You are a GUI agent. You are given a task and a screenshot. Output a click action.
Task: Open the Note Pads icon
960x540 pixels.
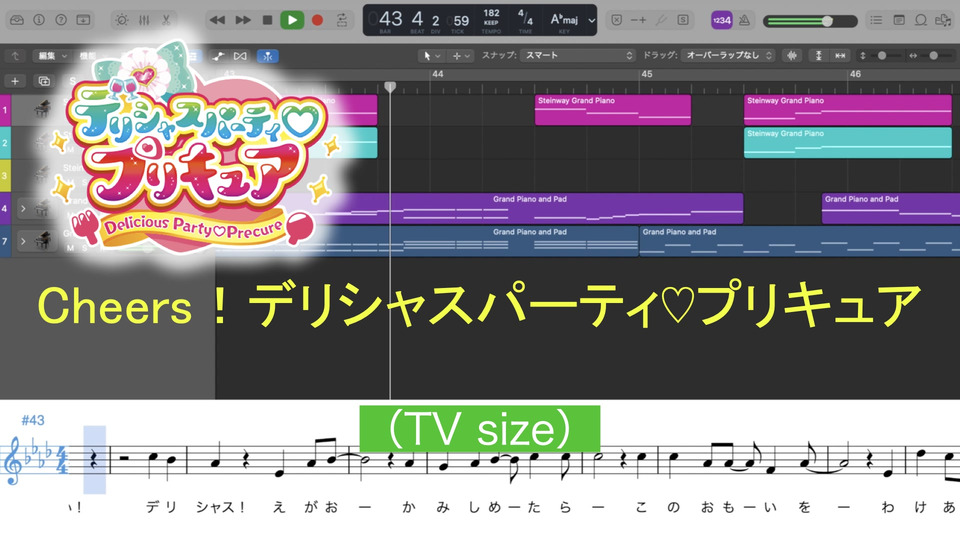point(898,20)
